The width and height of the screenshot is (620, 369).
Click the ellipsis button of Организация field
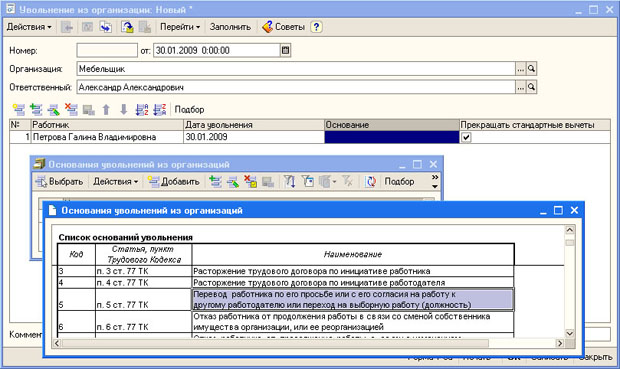point(520,68)
